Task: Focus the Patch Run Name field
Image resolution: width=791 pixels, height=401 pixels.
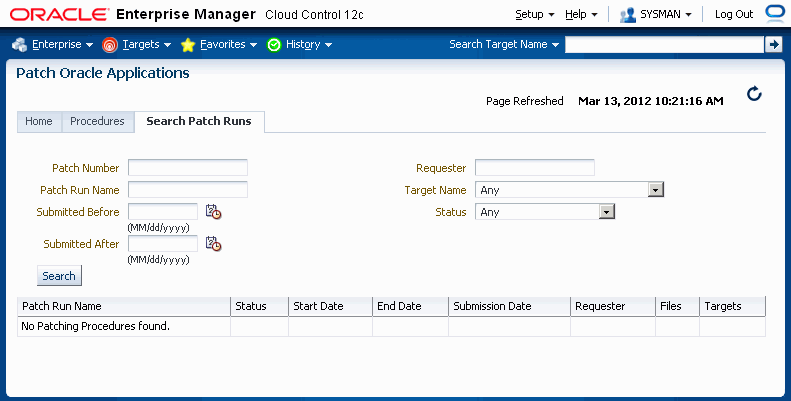Action: click(188, 190)
